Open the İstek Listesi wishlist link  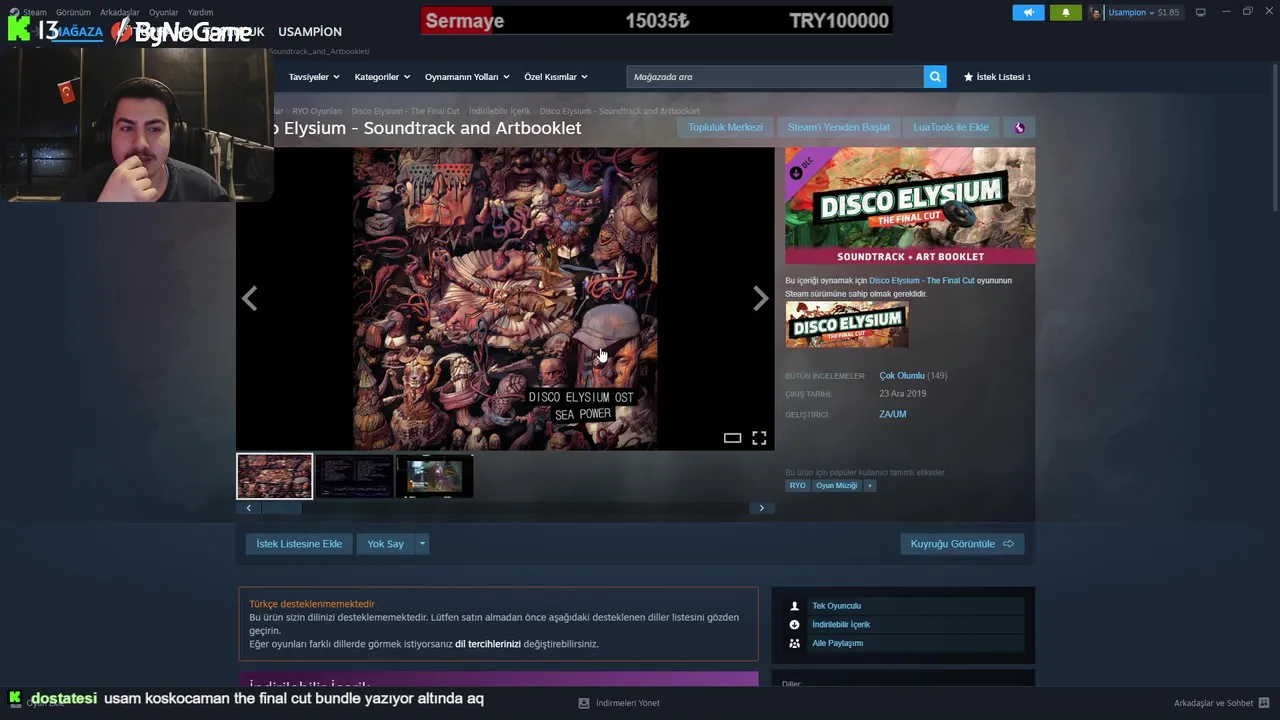coord(997,77)
